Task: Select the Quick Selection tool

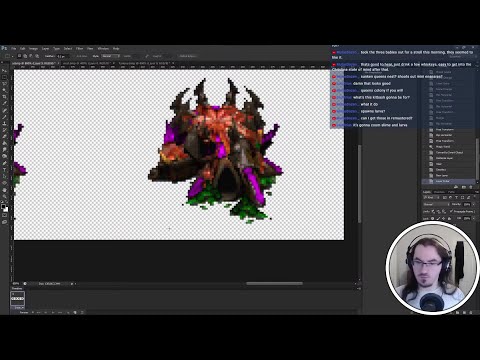Action: 5,90
